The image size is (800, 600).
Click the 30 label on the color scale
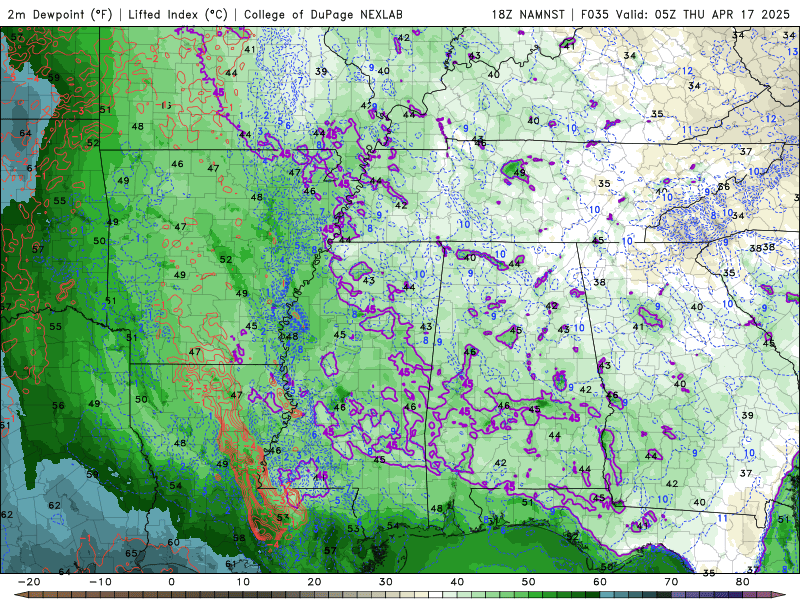click(x=386, y=582)
